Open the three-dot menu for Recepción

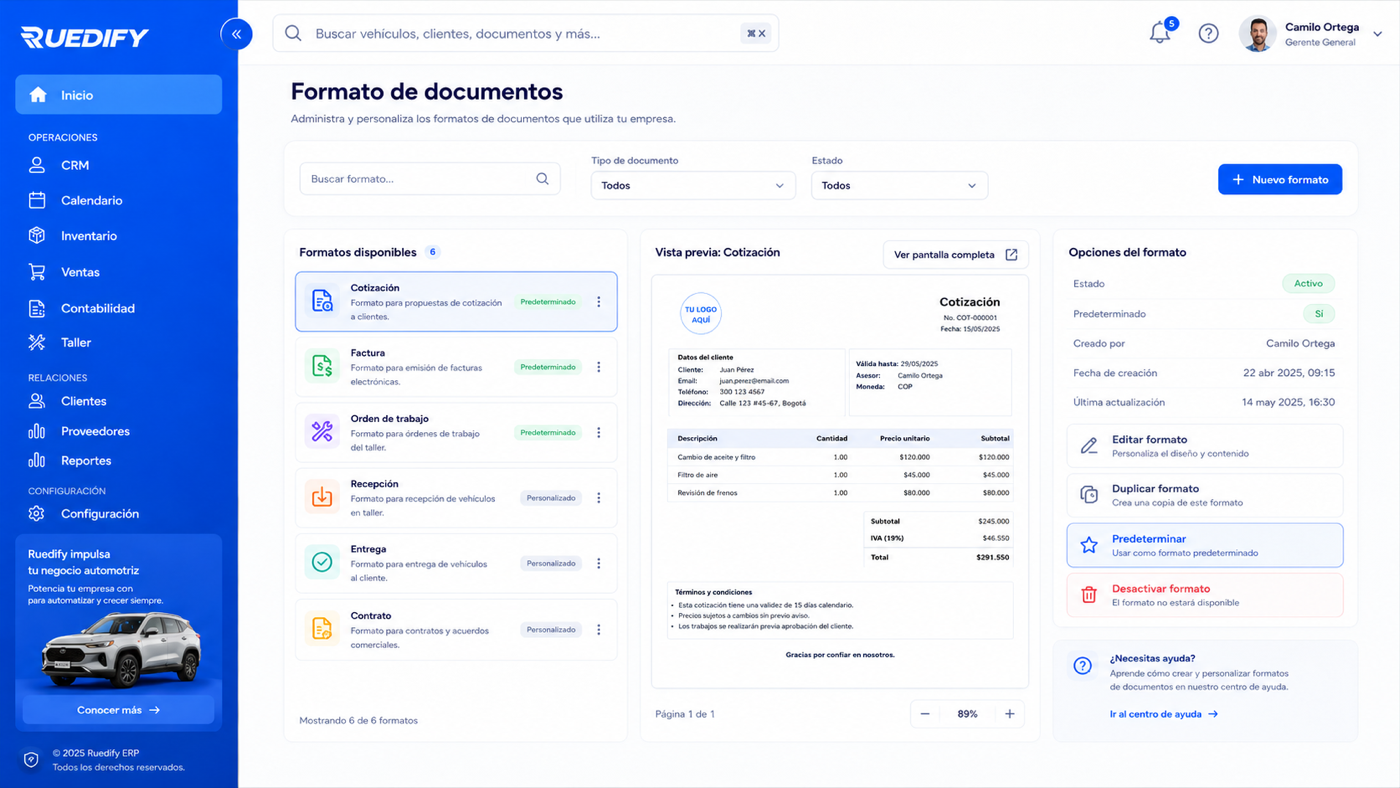[599, 498]
